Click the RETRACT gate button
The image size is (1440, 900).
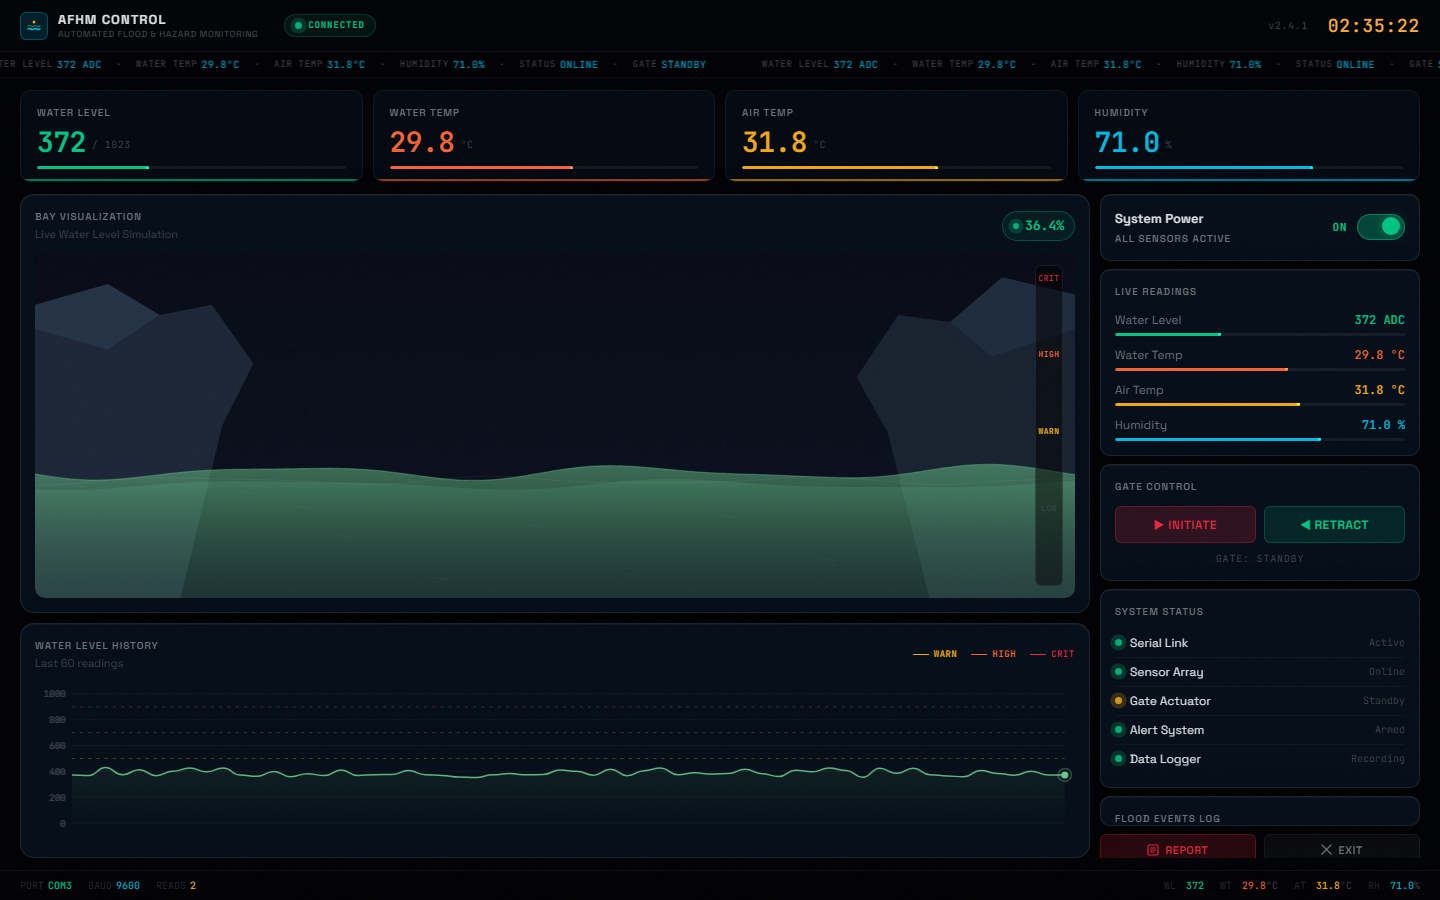pyautogui.click(x=1334, y=525)
